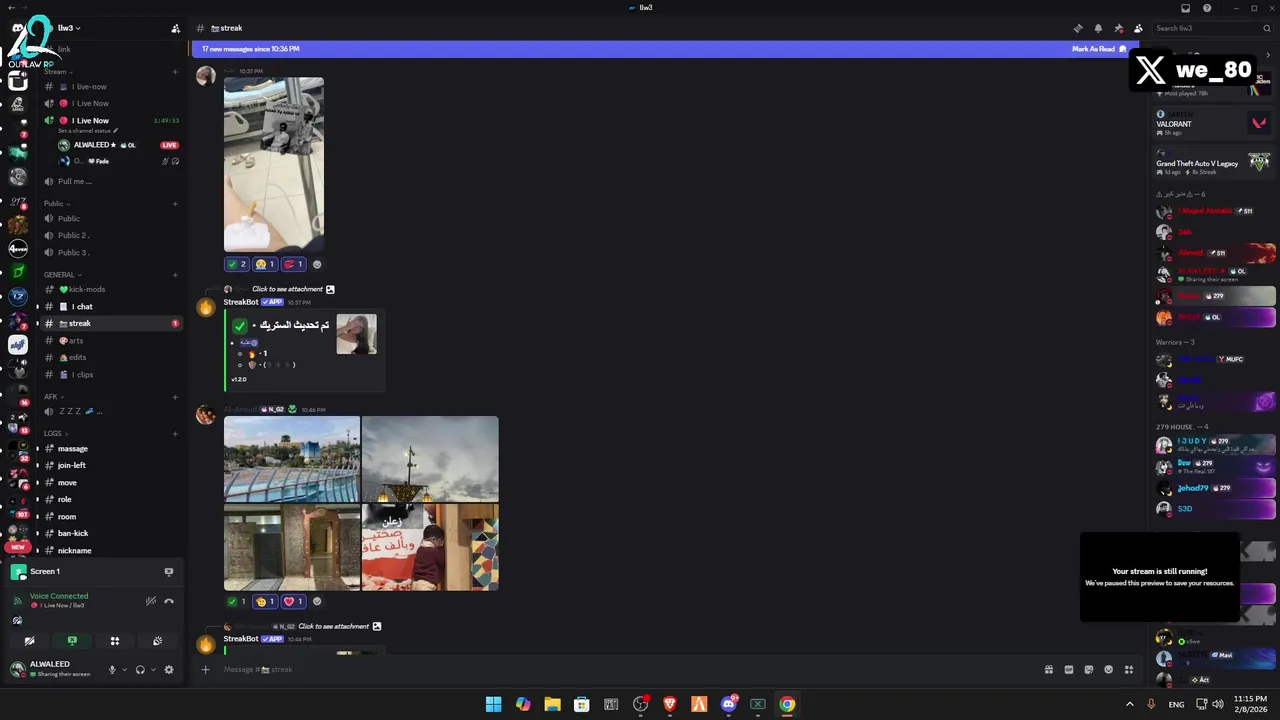Viewport: 1280px width, 720px height.
Task: Open the apps launcher in message bar
Action: pyautogui.click(x=1129, y=669)
